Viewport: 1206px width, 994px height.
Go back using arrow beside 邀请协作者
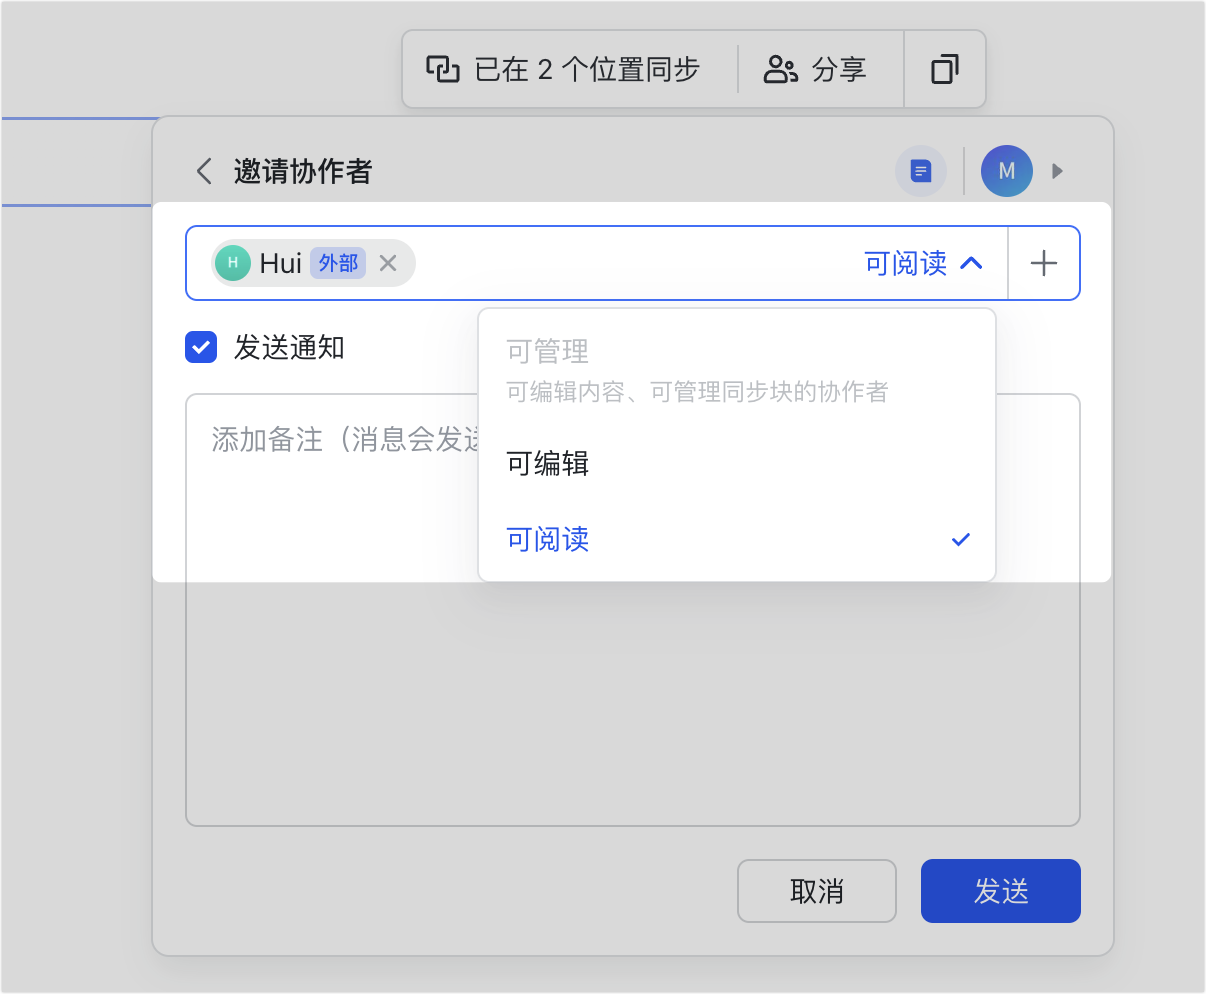[204, 171]
